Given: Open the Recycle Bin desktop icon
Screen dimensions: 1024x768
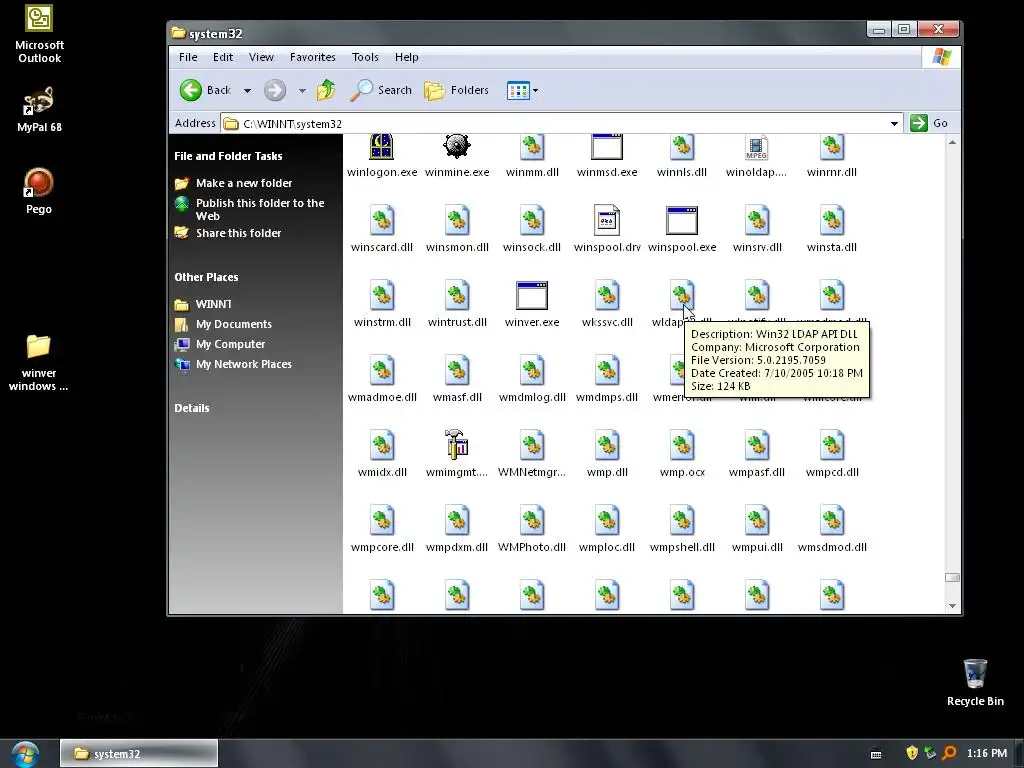Looking at the screenshot, I should [975, 682].
